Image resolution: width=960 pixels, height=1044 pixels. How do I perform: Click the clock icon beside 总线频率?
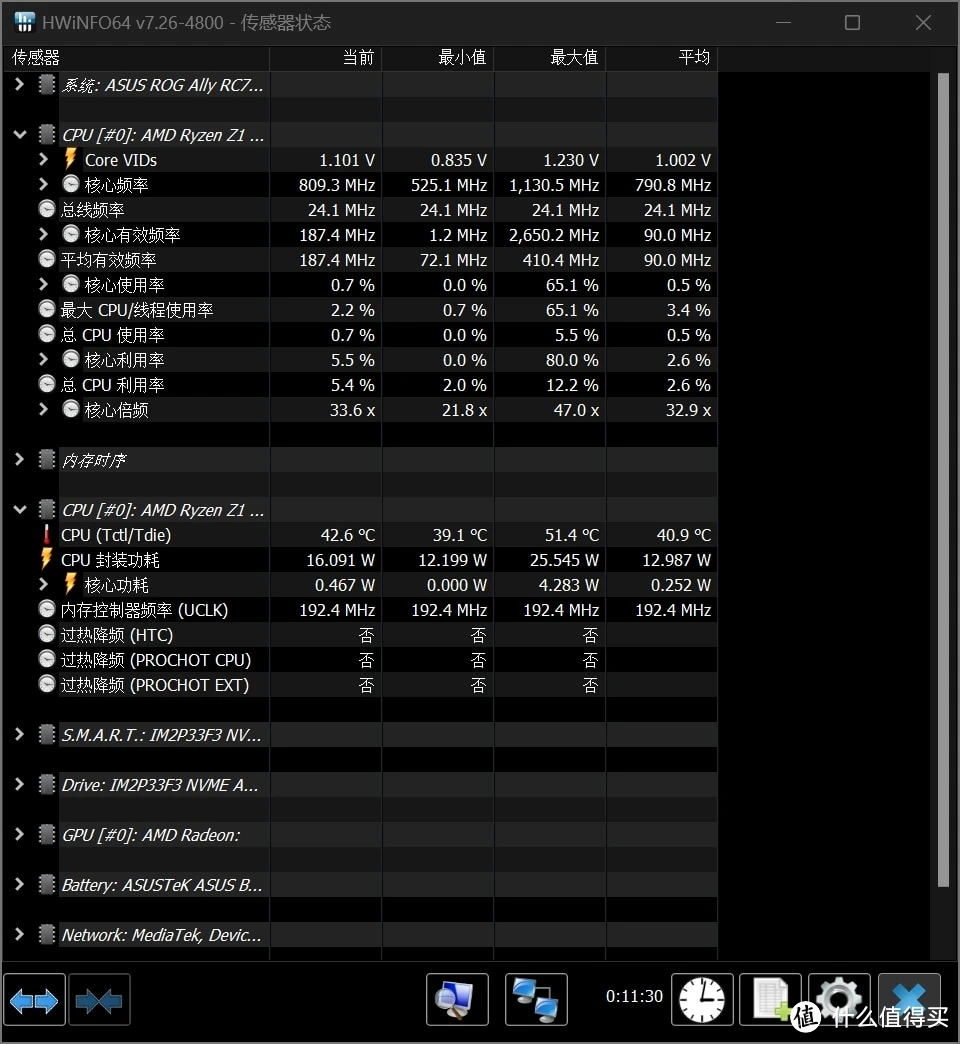(47, 209)
